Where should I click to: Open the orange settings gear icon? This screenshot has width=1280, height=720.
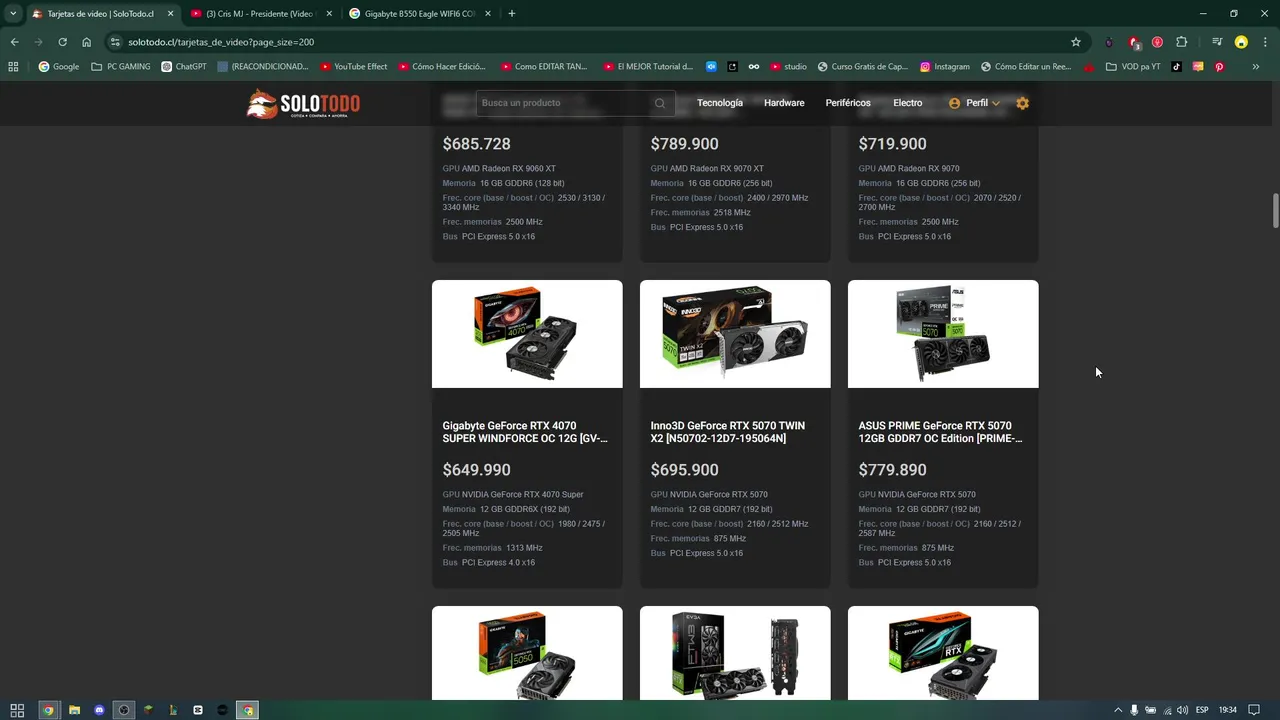[x=1022, y=103]
